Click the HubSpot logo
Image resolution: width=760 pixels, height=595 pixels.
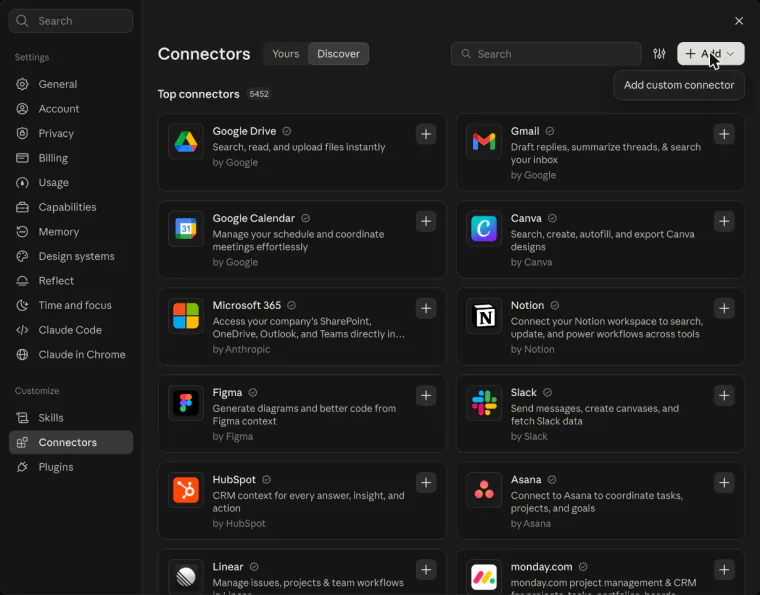(x=186, y=490)
